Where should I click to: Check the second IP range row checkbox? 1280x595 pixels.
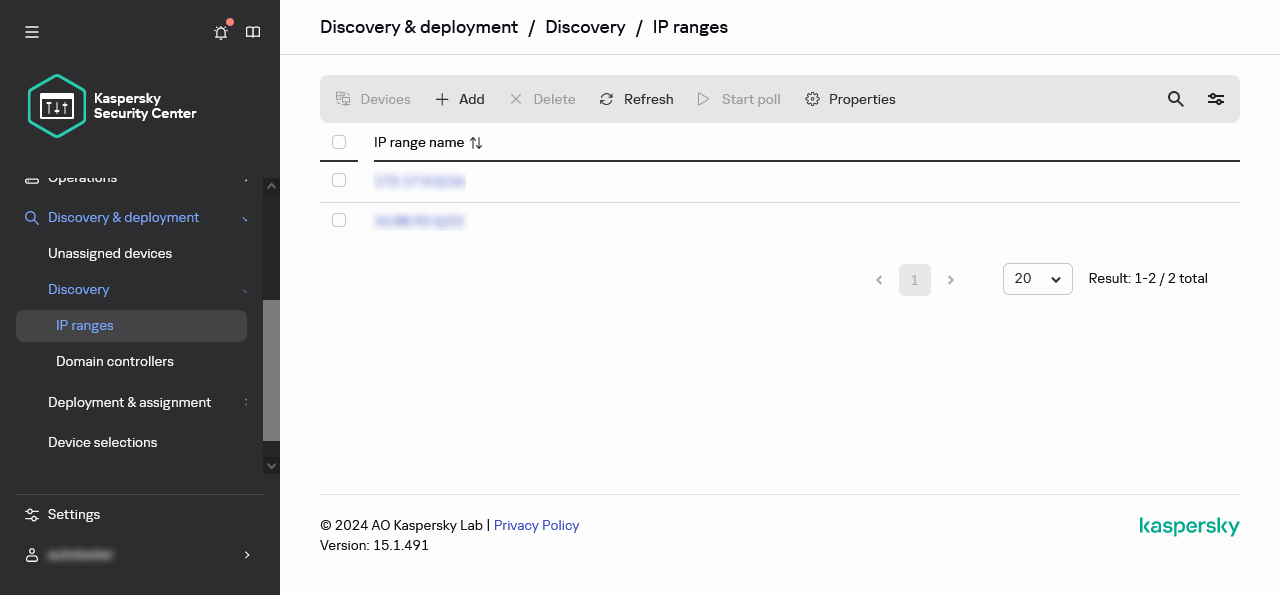pos(339,220)
